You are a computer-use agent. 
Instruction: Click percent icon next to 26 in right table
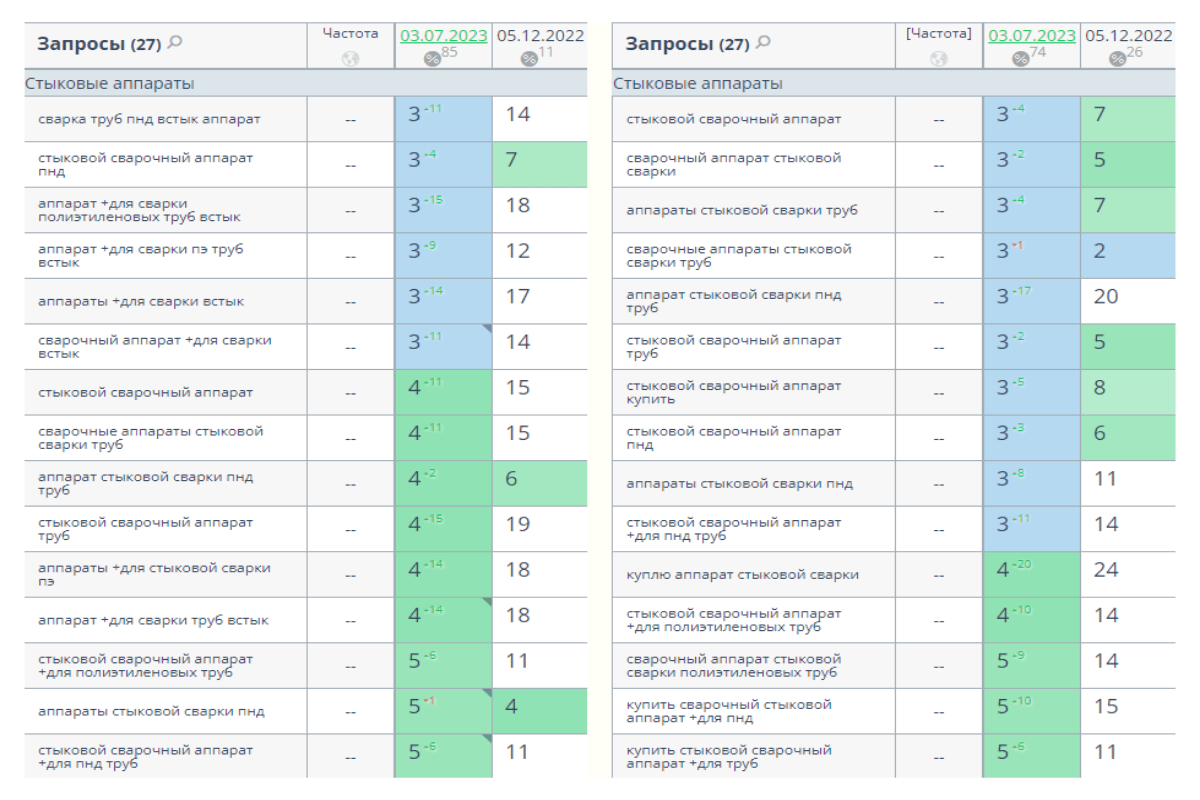[x=1118, y=59]
